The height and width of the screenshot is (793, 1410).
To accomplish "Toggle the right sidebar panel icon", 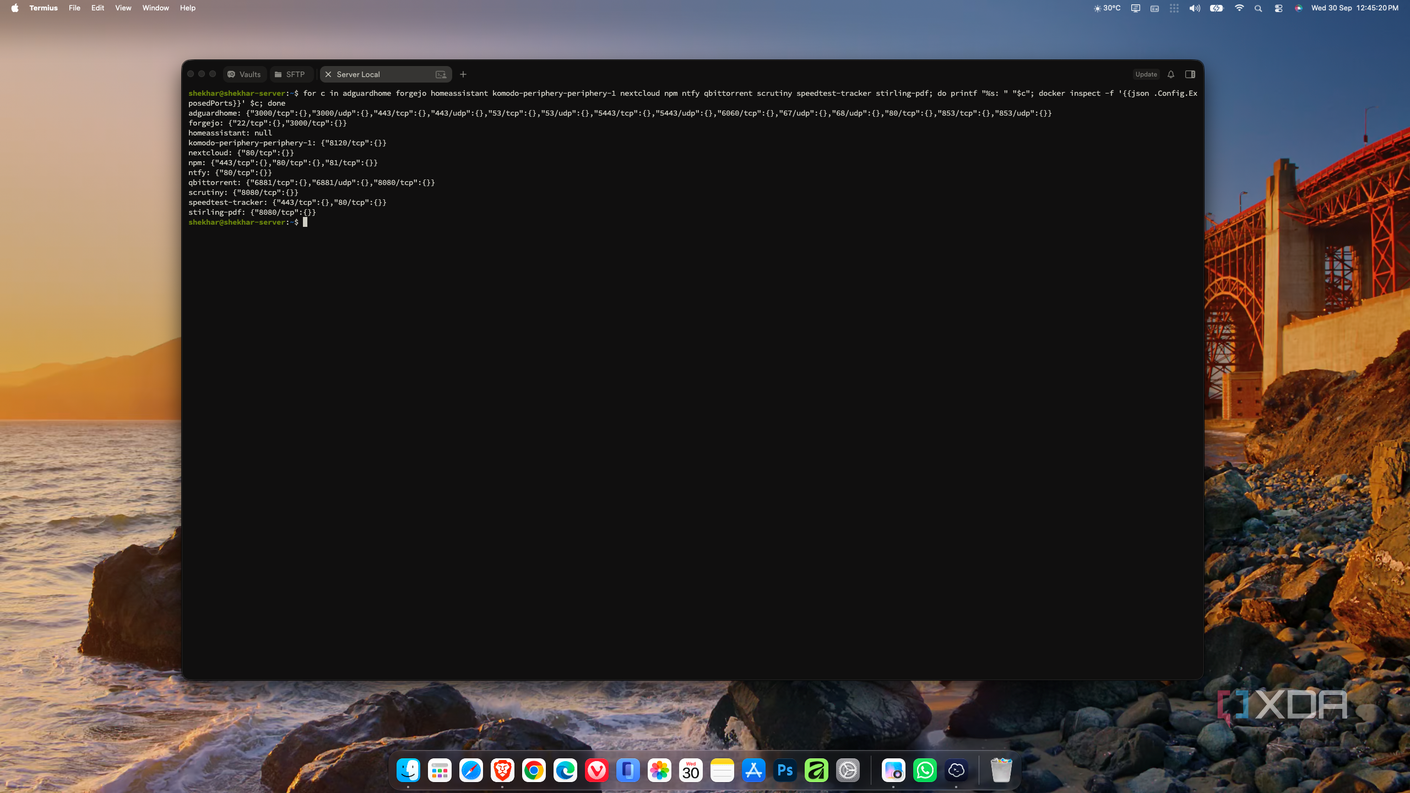I will (1190, 74).
